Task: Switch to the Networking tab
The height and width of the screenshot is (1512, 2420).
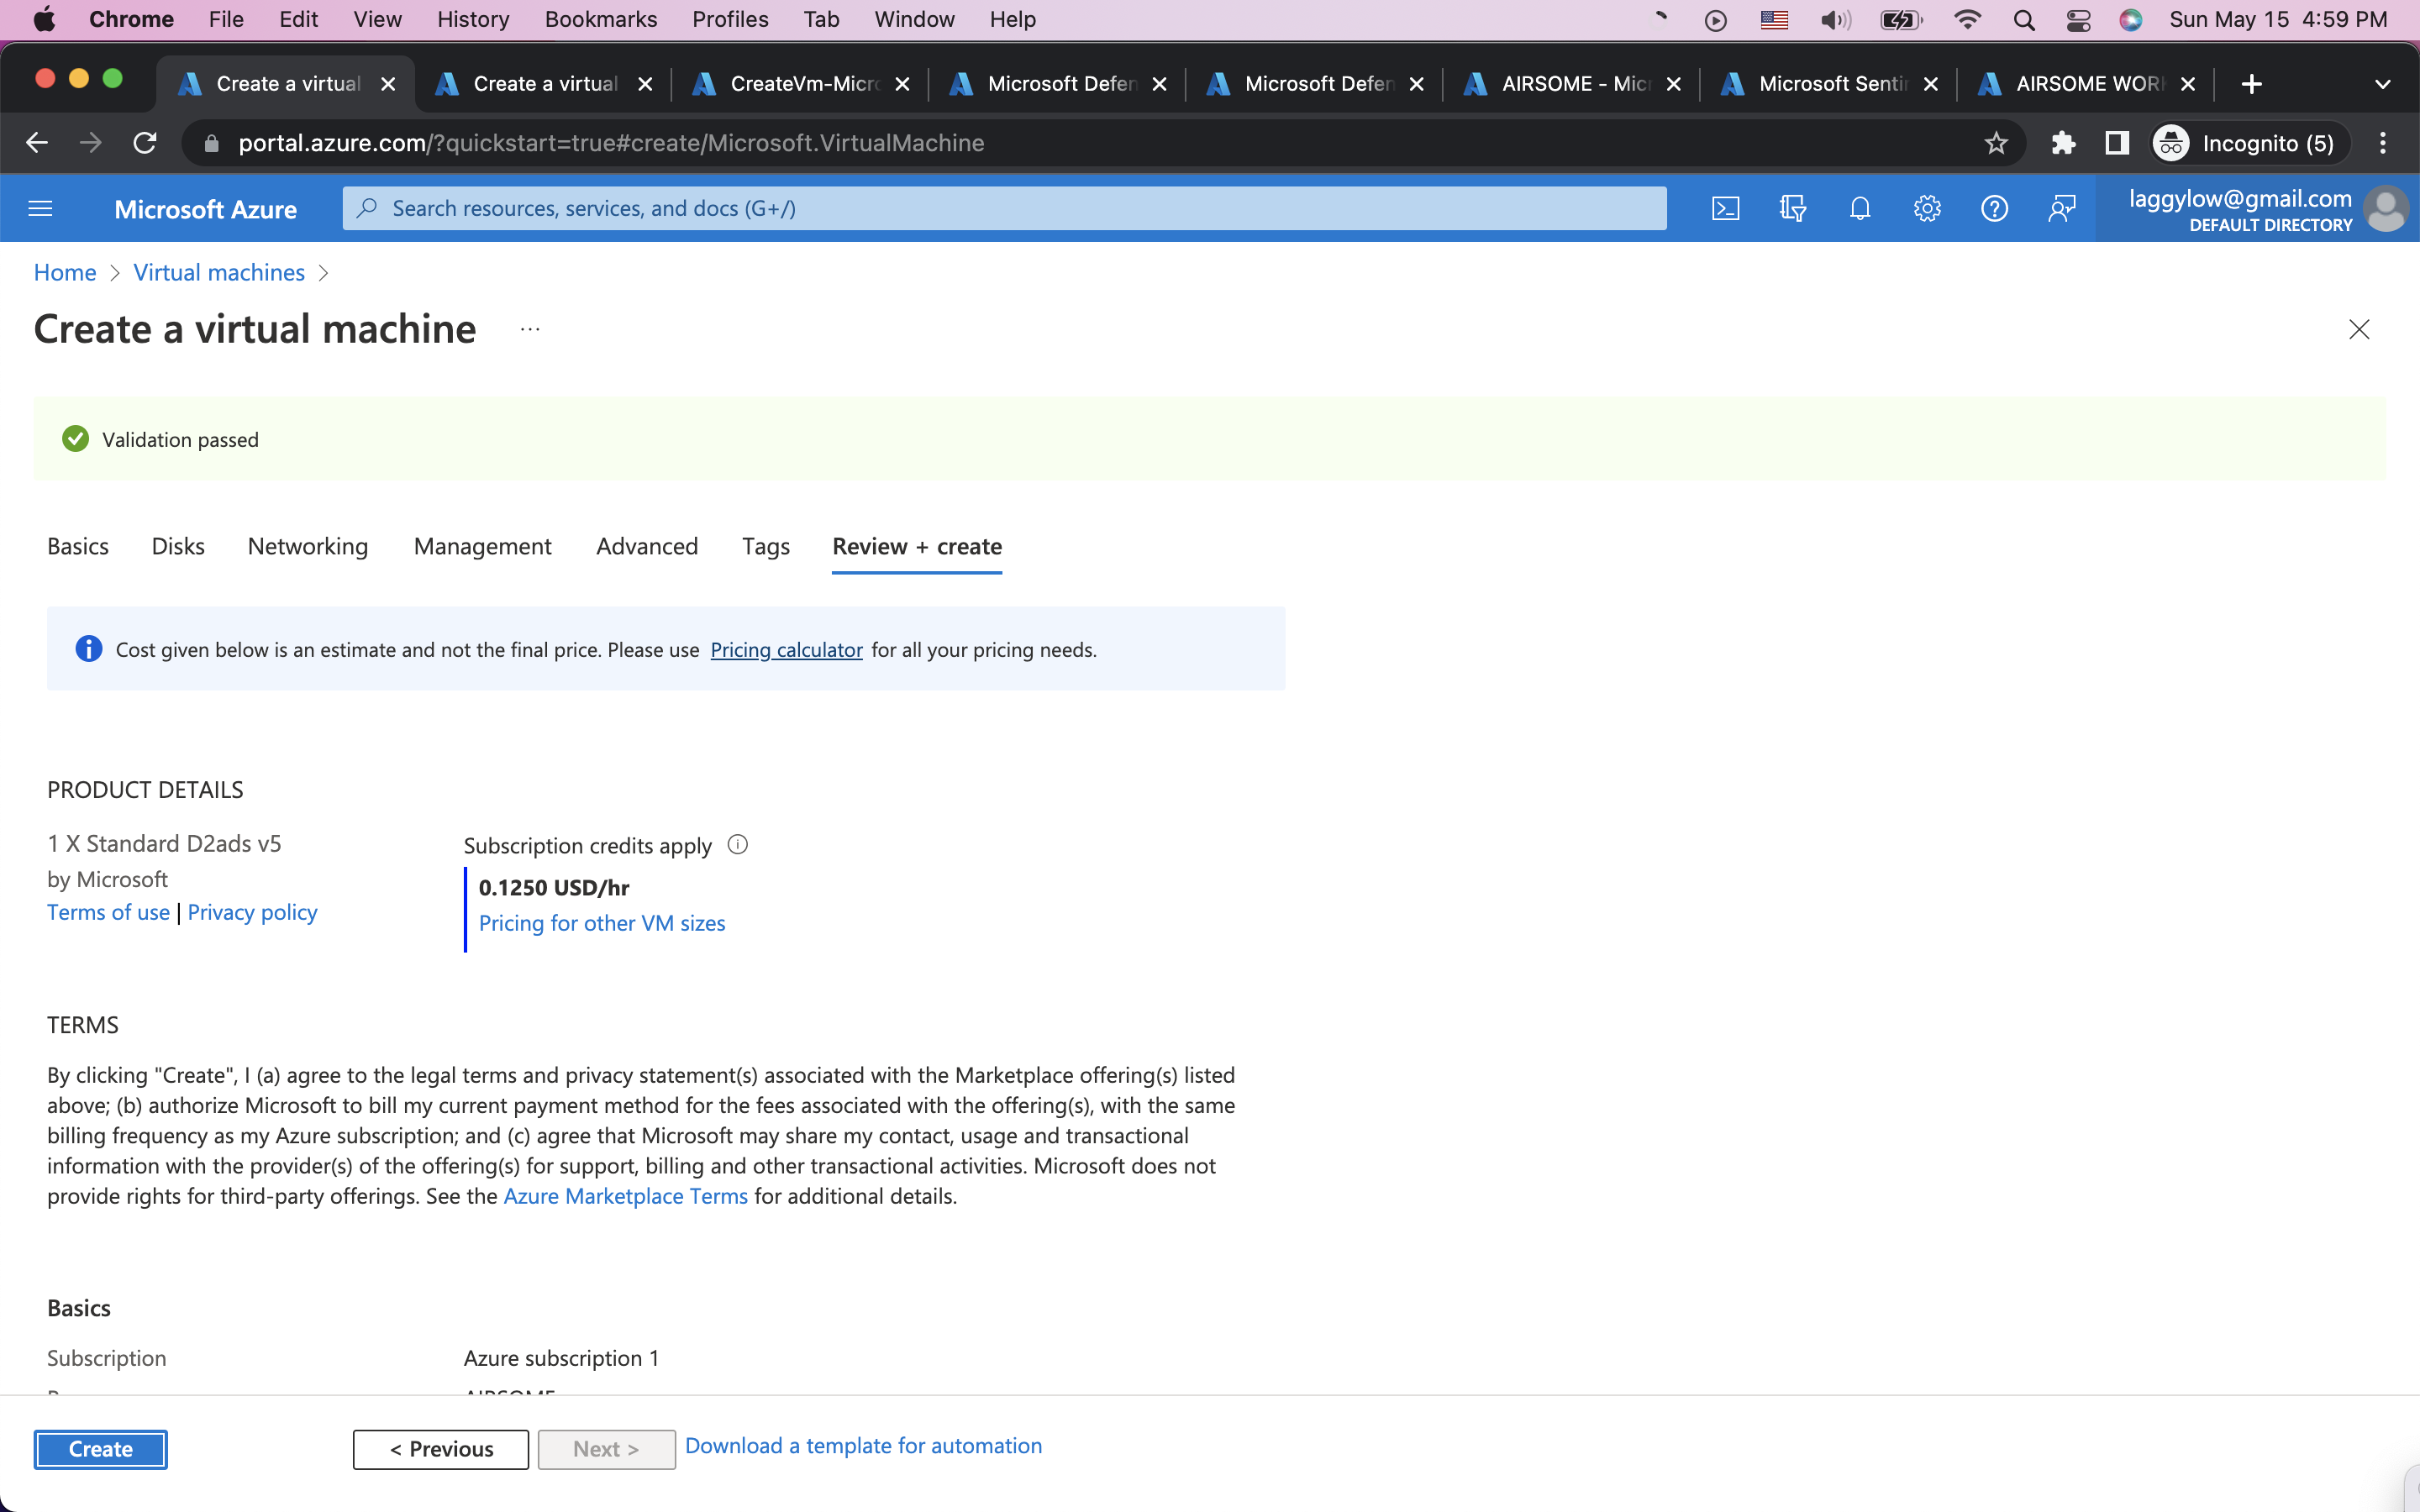Action: (308, 546)
